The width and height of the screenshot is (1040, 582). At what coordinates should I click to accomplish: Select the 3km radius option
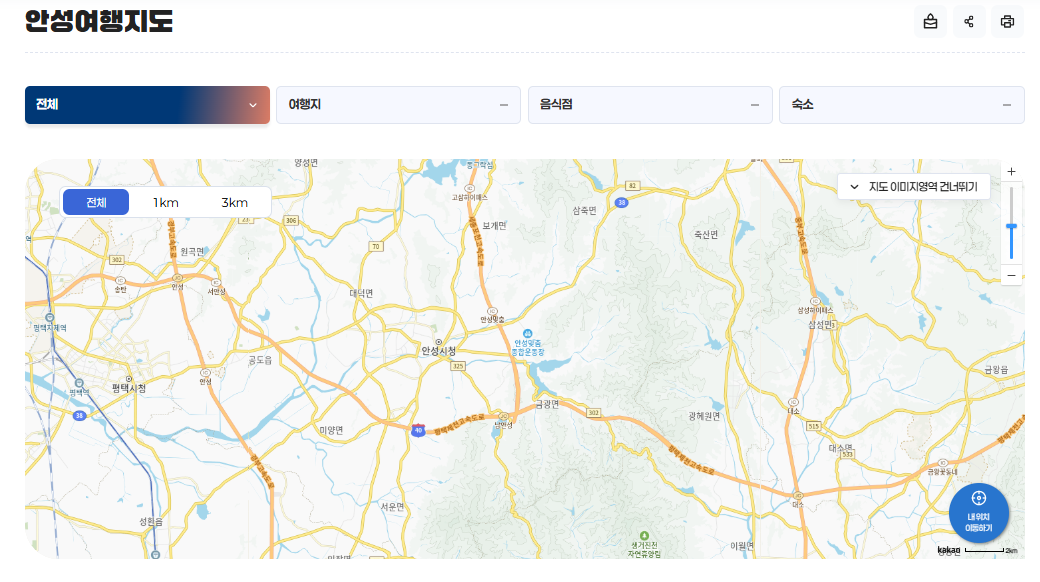click(x=234, y=203)
